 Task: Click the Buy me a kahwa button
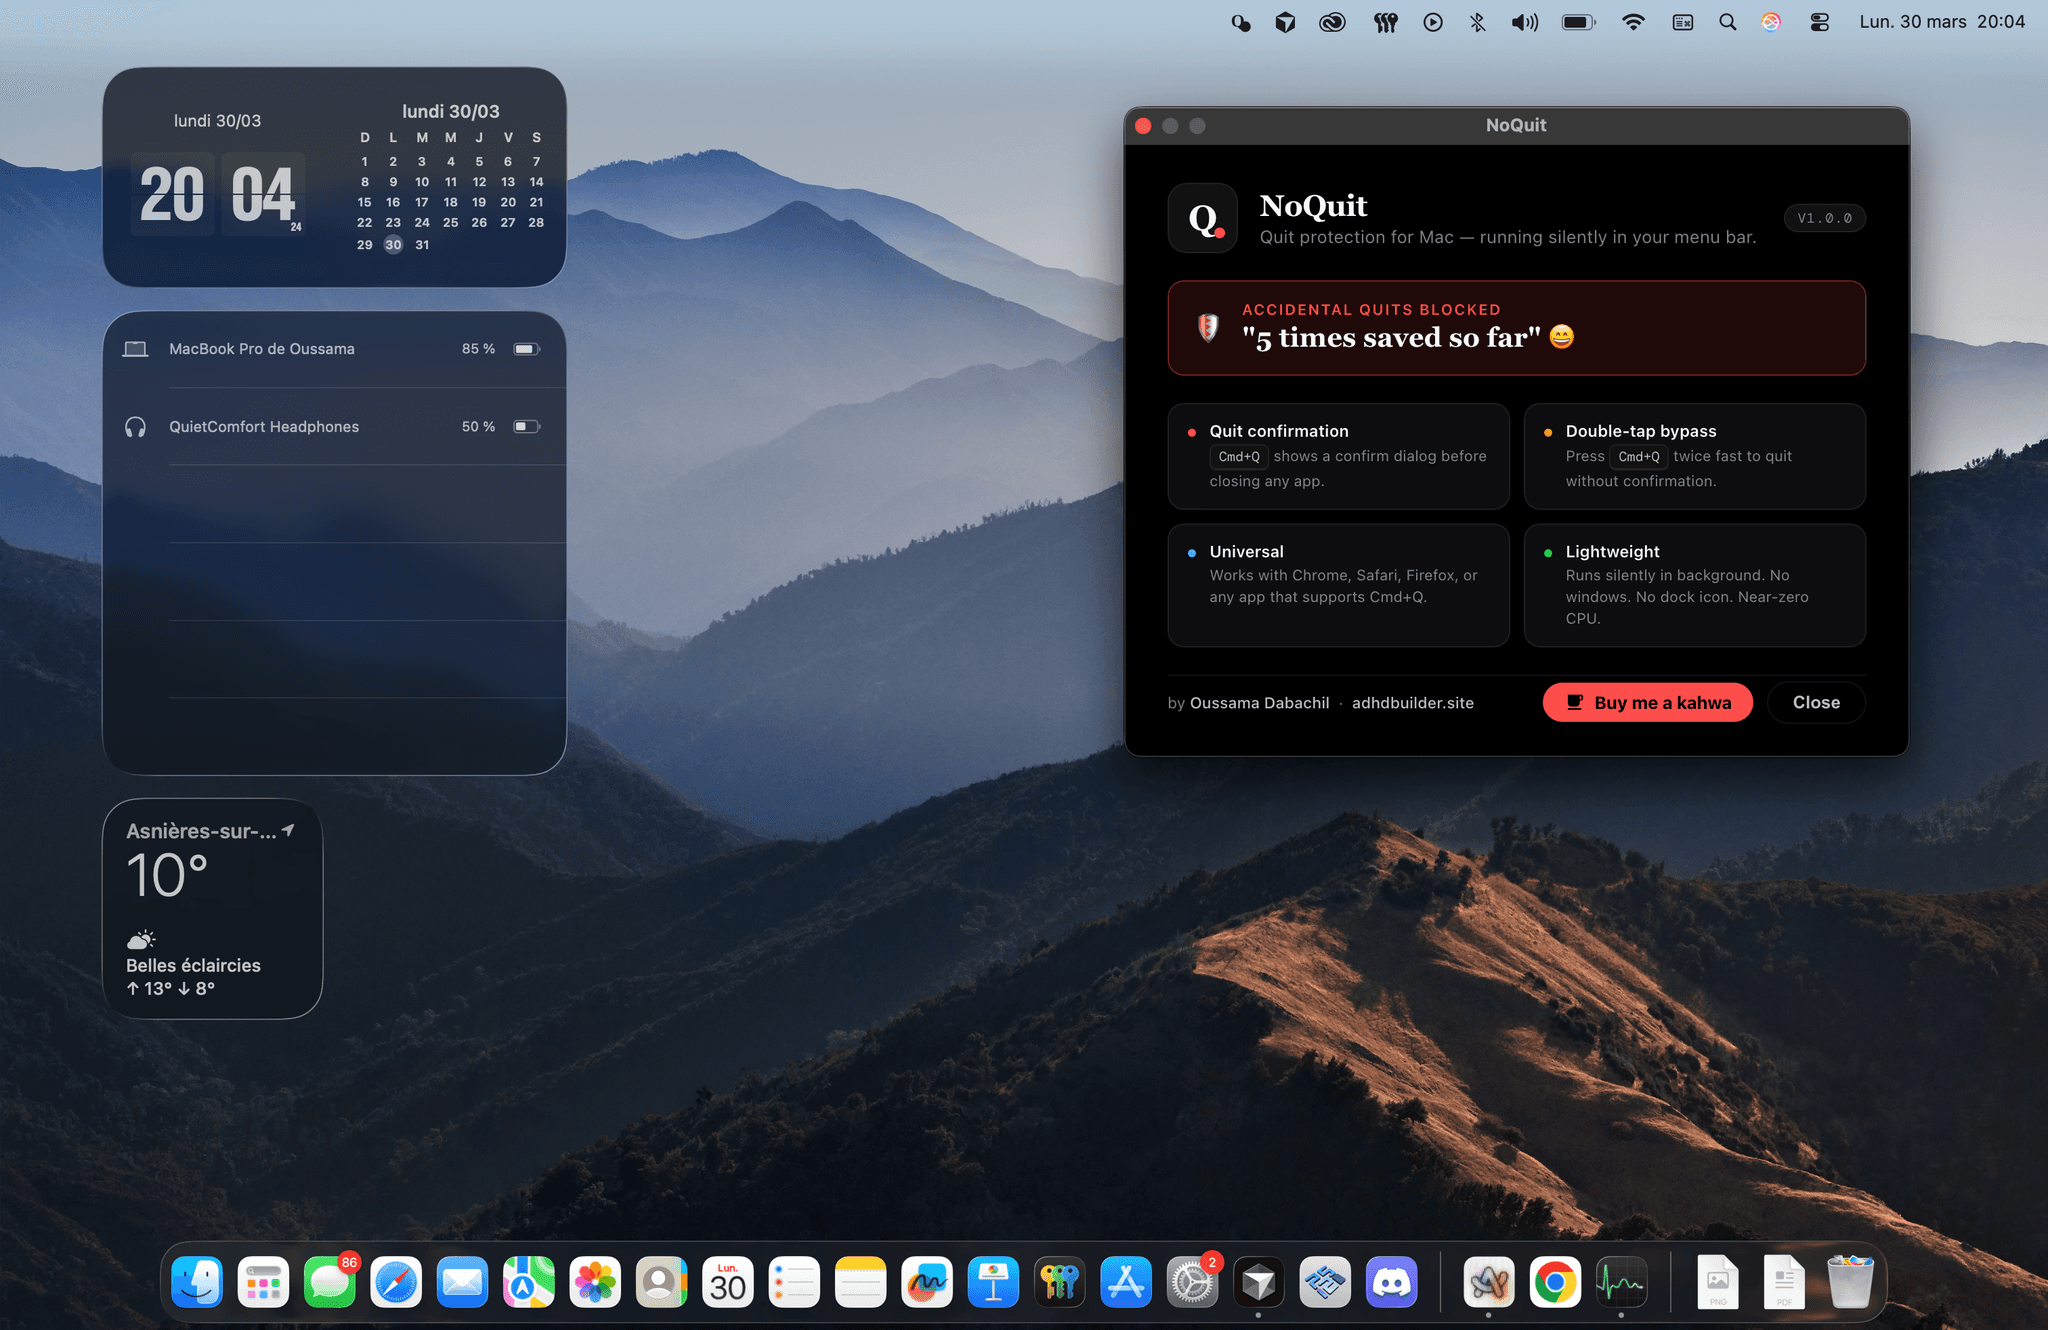coord(1647,702)
